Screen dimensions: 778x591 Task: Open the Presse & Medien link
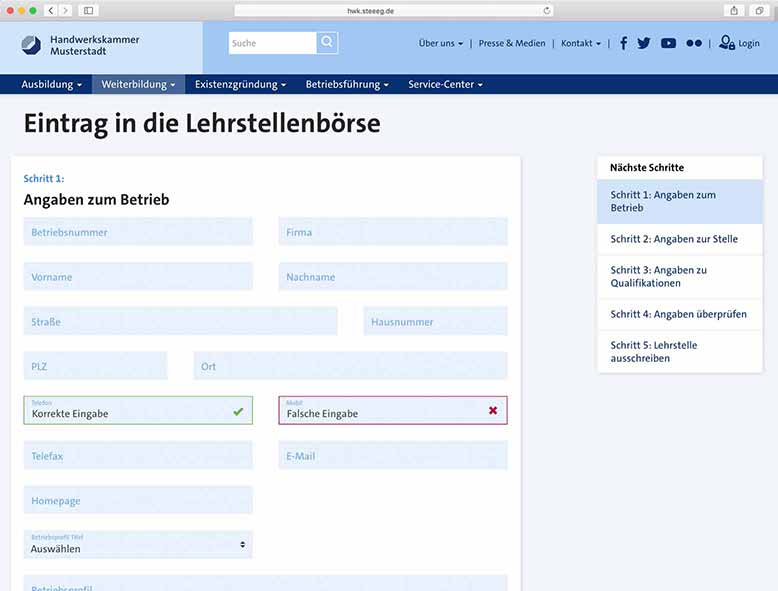pos(512,44)
